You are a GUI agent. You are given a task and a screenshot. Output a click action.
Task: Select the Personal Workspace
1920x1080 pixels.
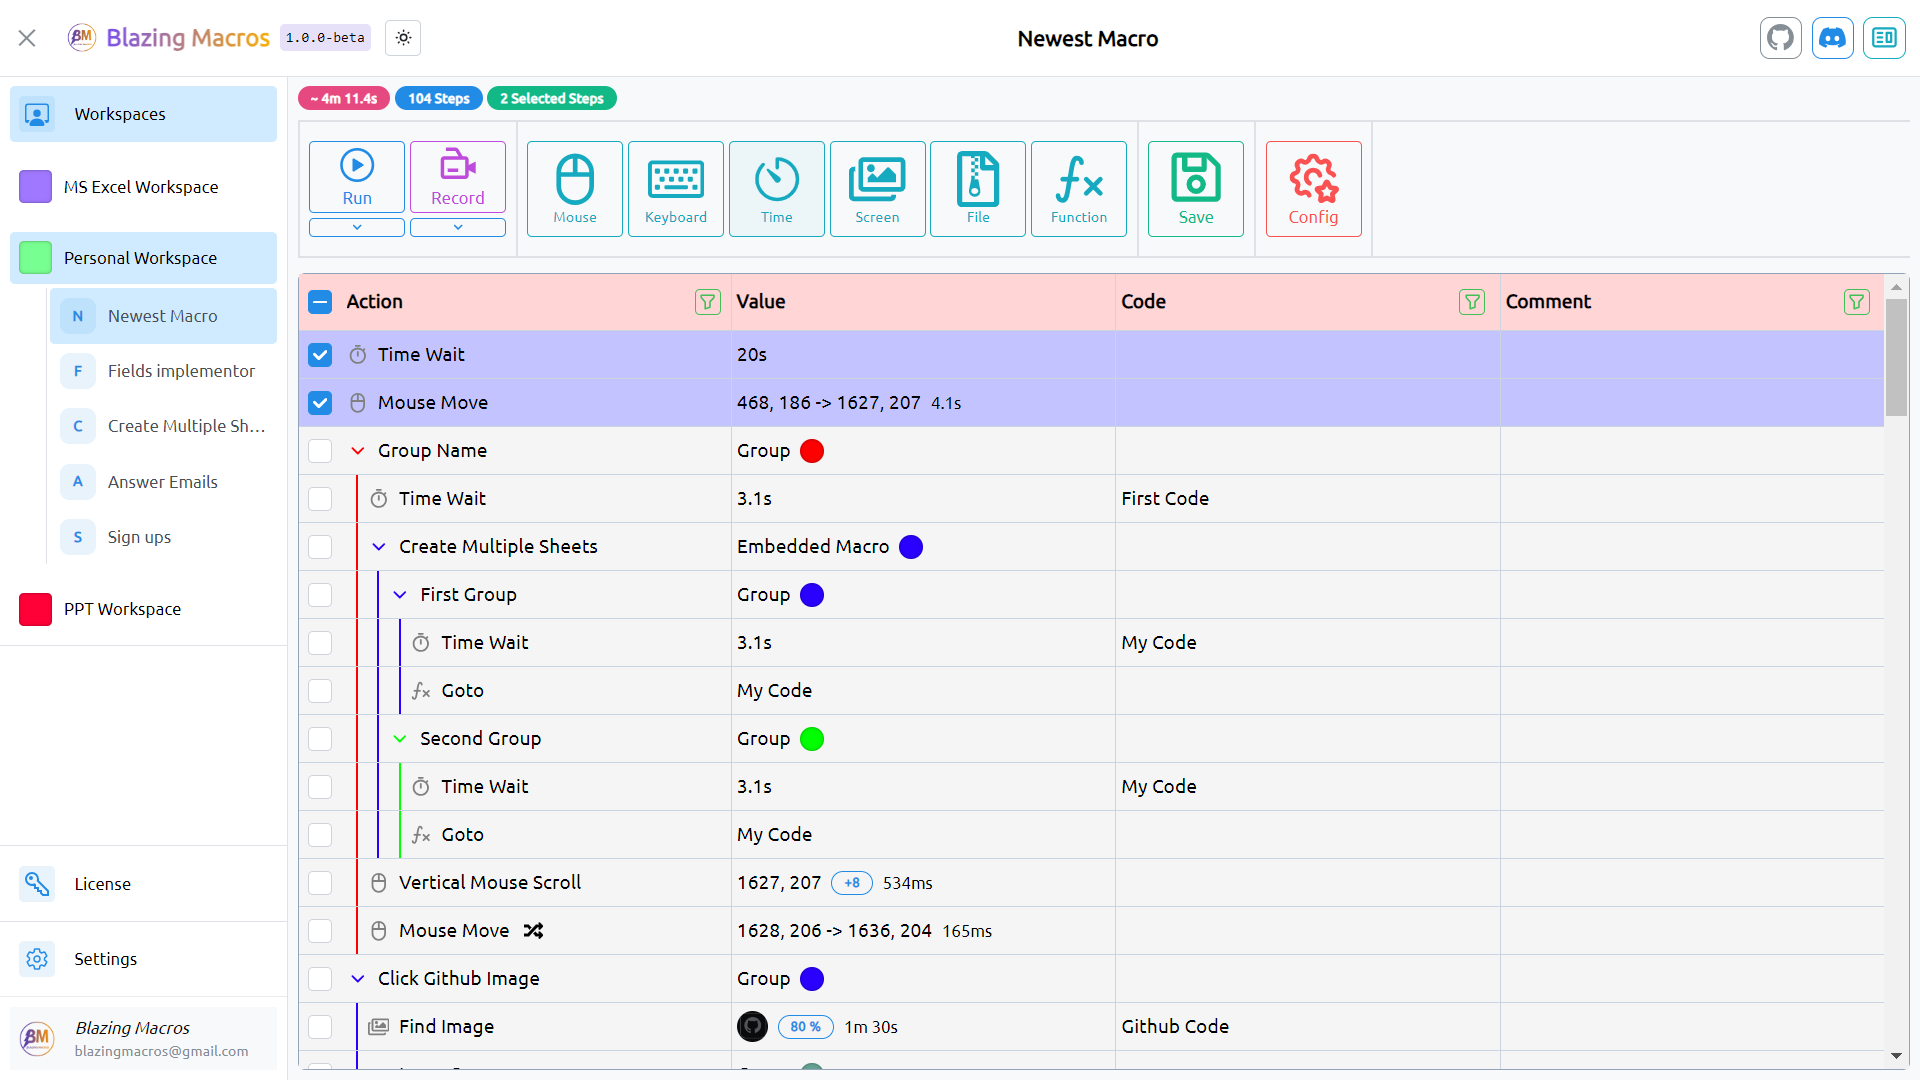pyautogui.click(x=144, y=258)
